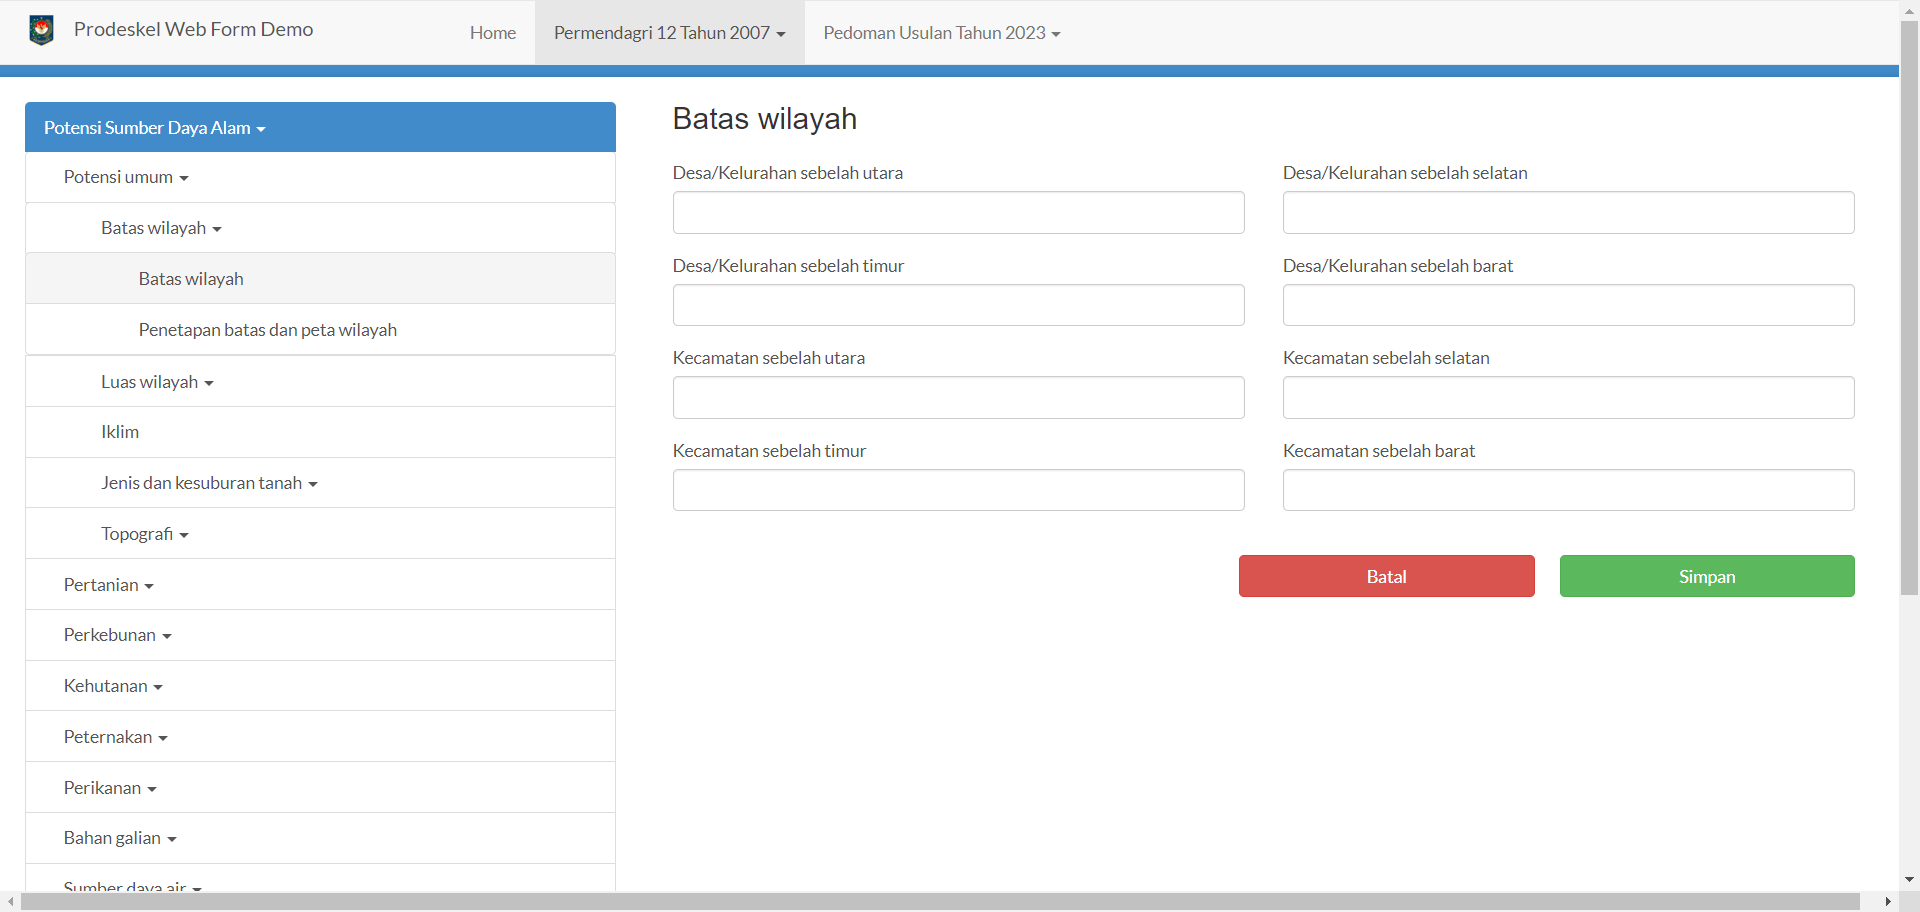Open Permendagri 12 Tahun 2007 menu
This screenshot has height=912, width=1920.
click(x=670, y=33)
